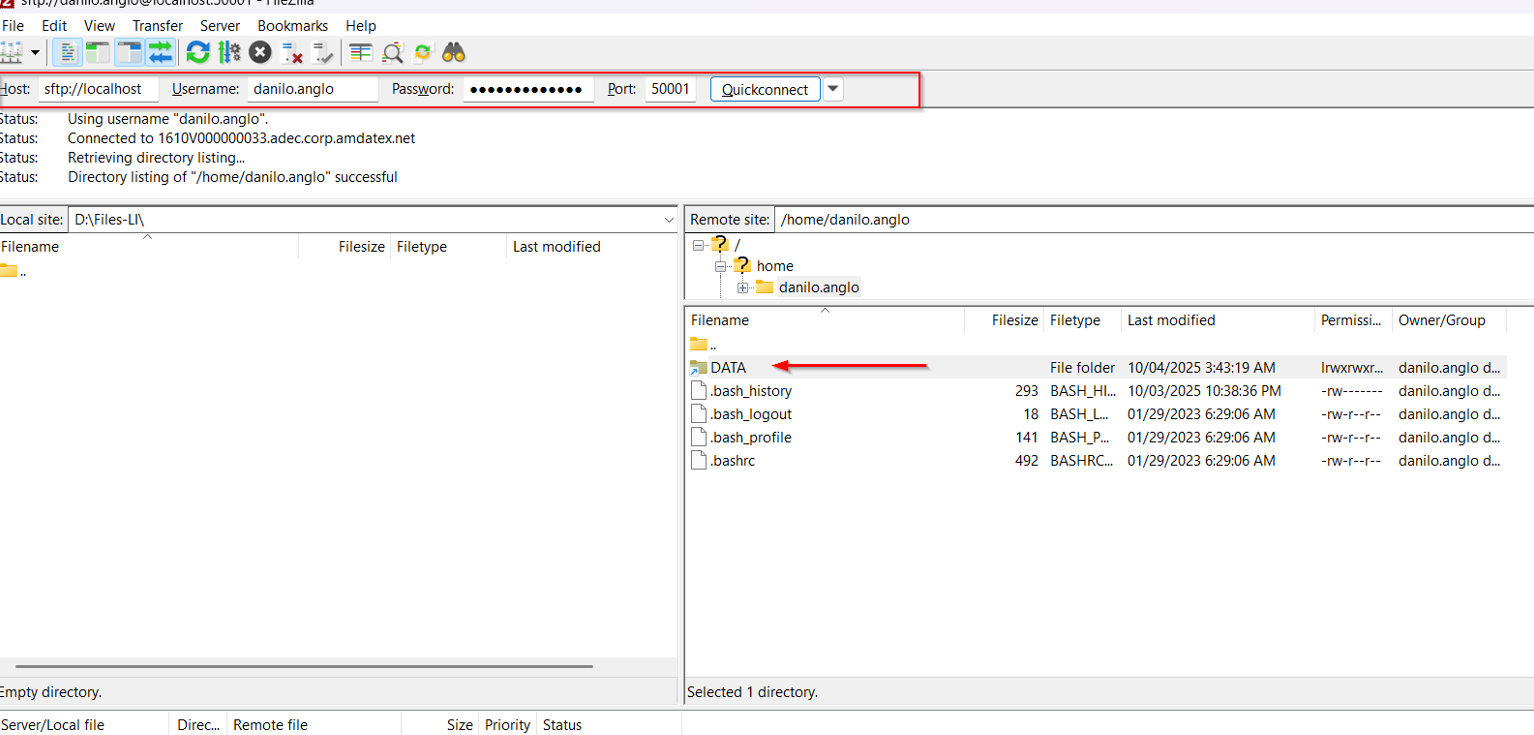Image resolution: width=1534 pixels, height=735 pixels.
Task: Sort remote list by Owner/Group column
Action: 1449,320
